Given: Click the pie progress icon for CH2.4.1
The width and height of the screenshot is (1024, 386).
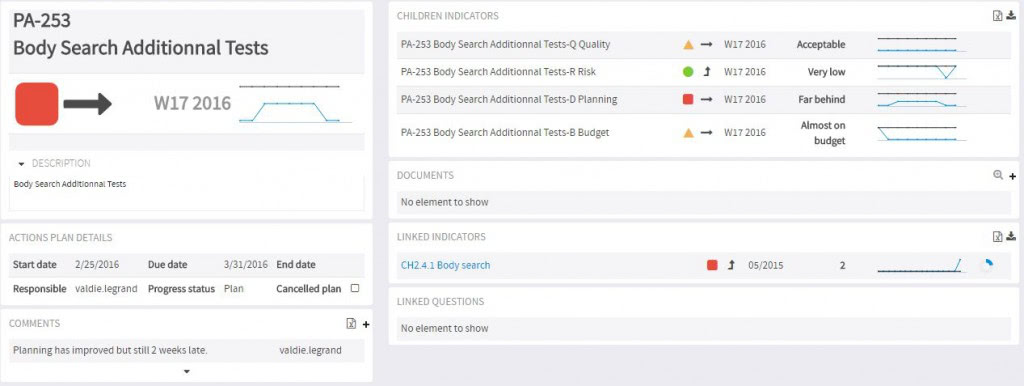Looking at the screenshot, I should click(987, 265).
